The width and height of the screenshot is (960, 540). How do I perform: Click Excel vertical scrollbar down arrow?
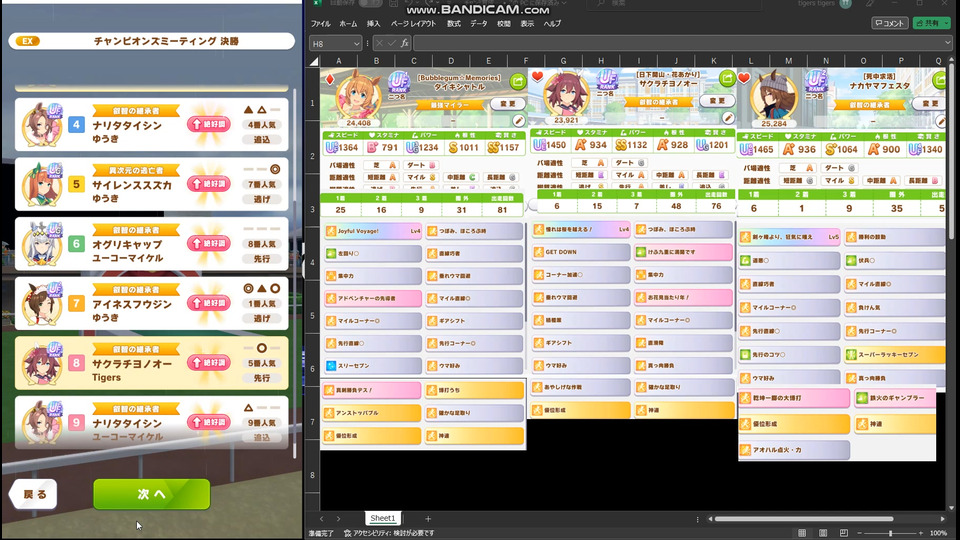951,507
